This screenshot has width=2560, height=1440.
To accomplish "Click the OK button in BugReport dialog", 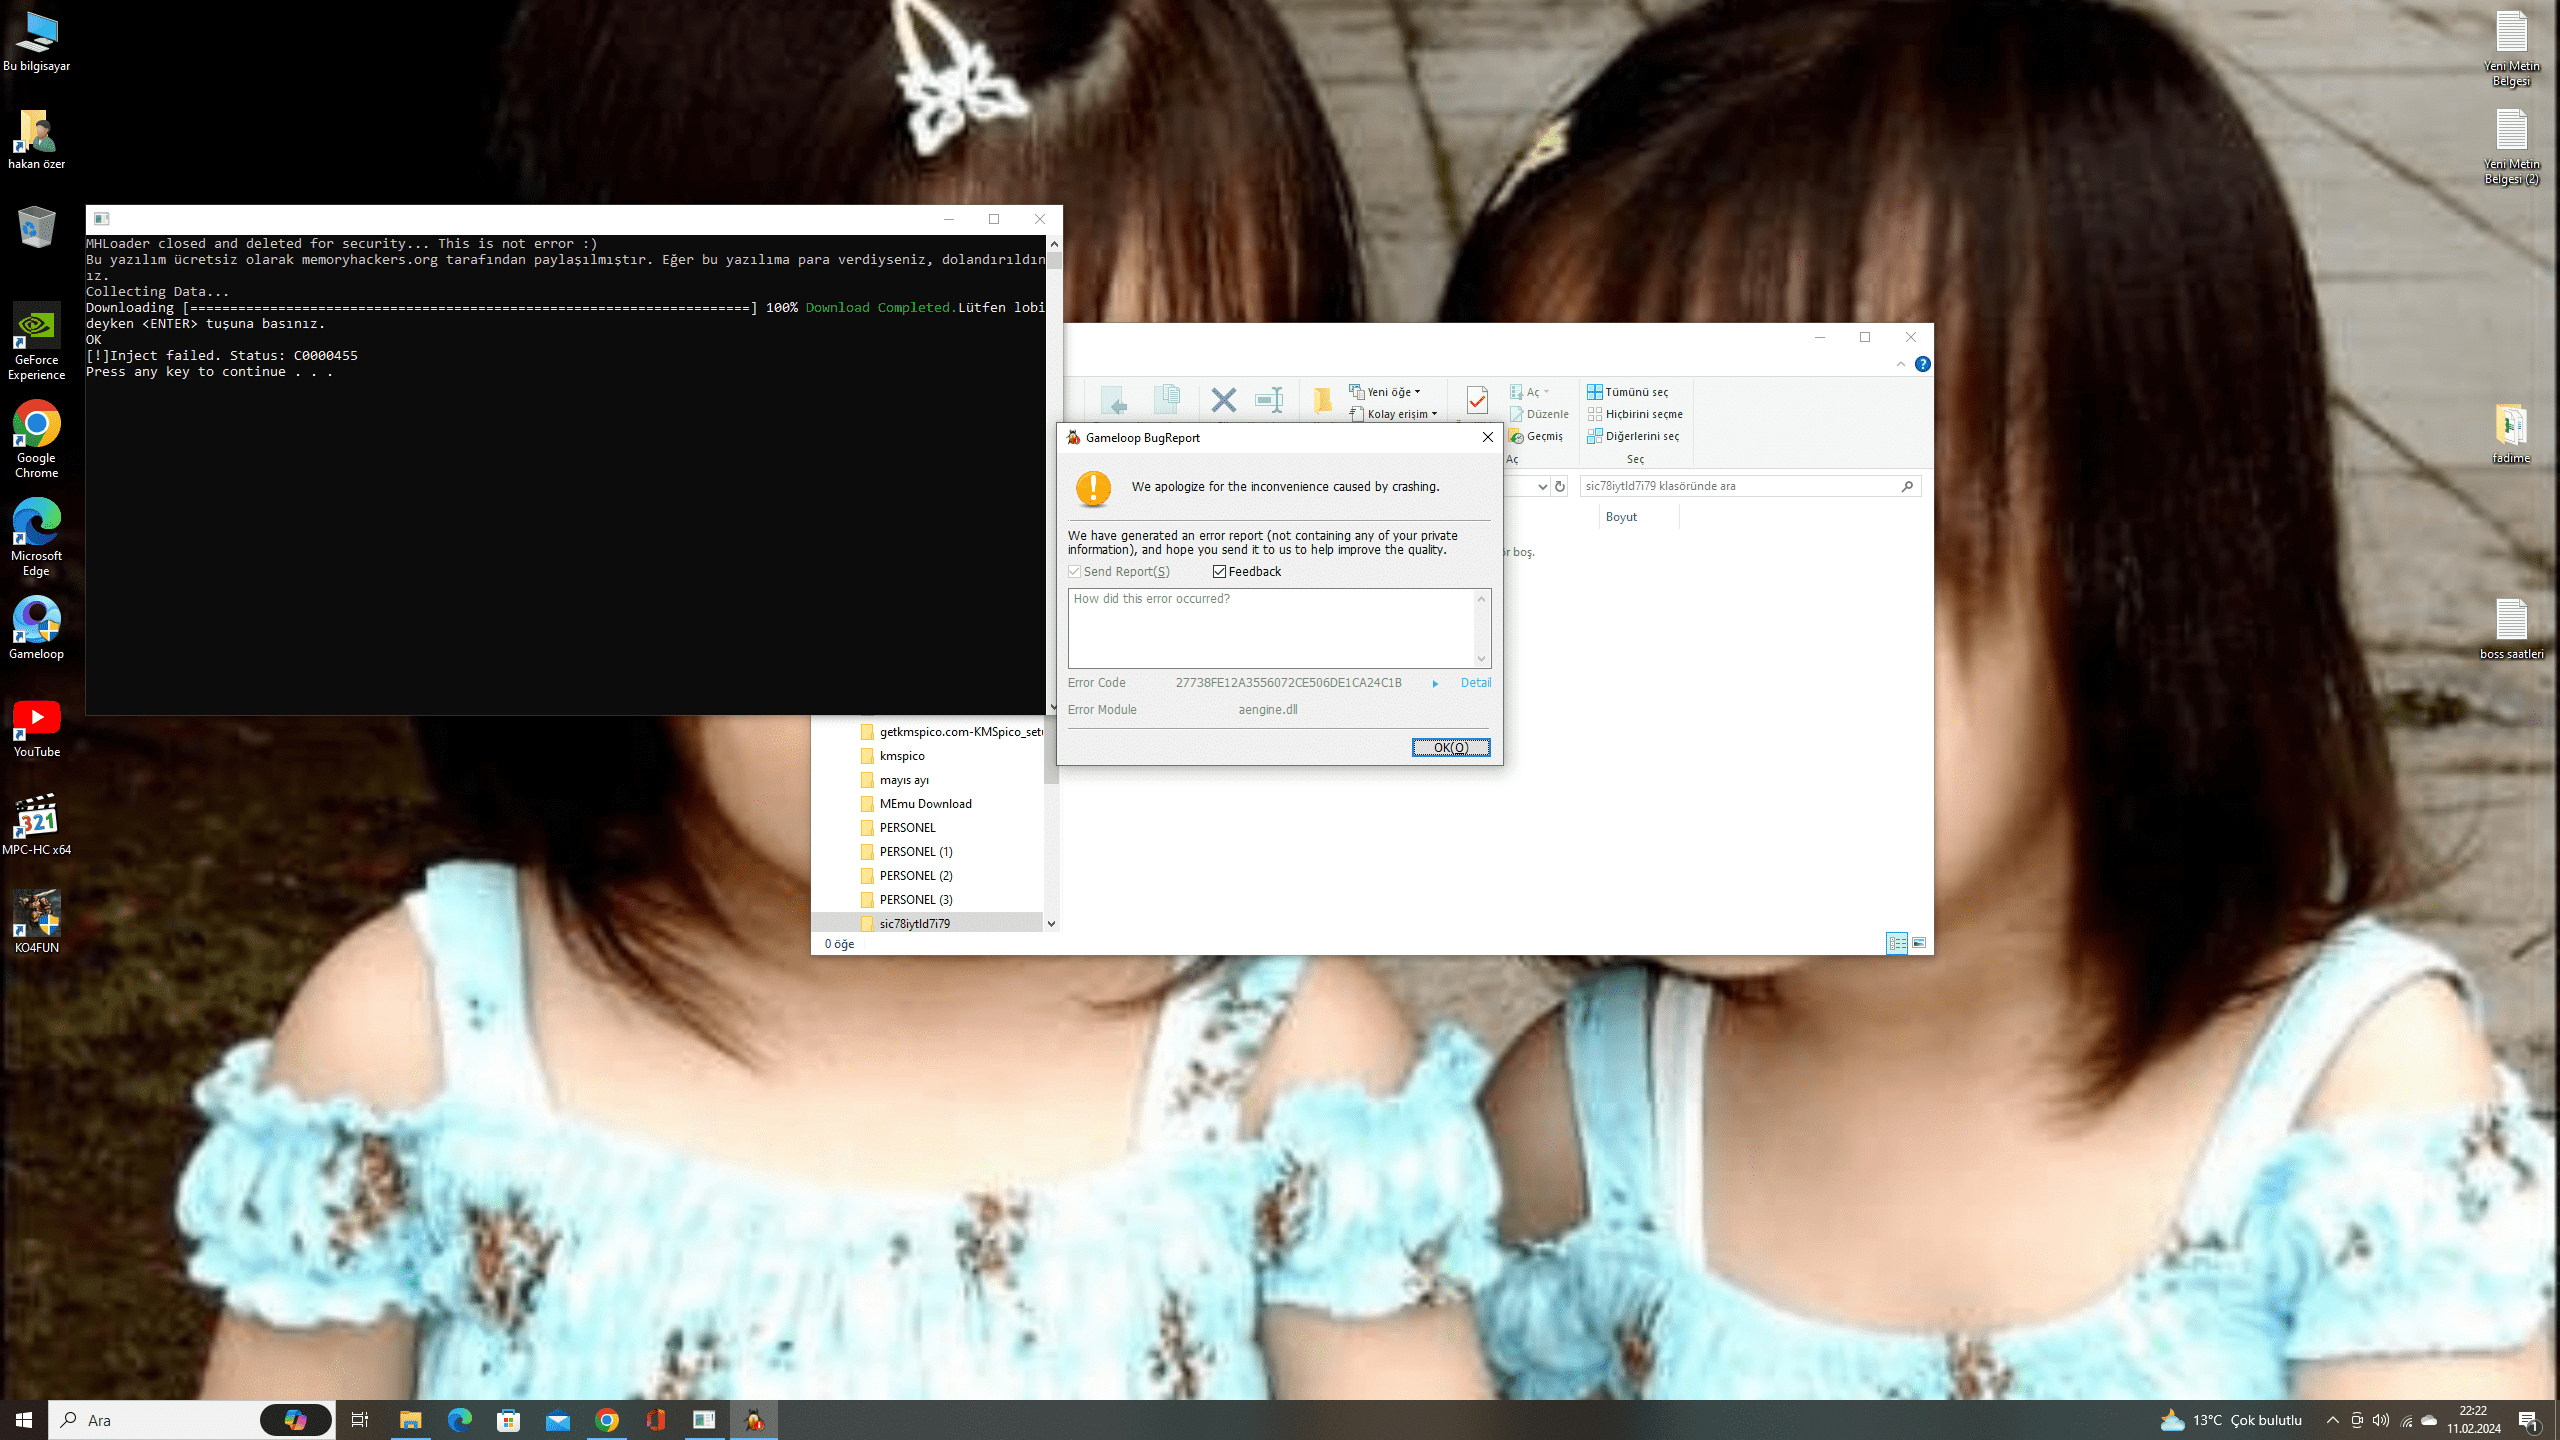I will [x=1451, y=747].
